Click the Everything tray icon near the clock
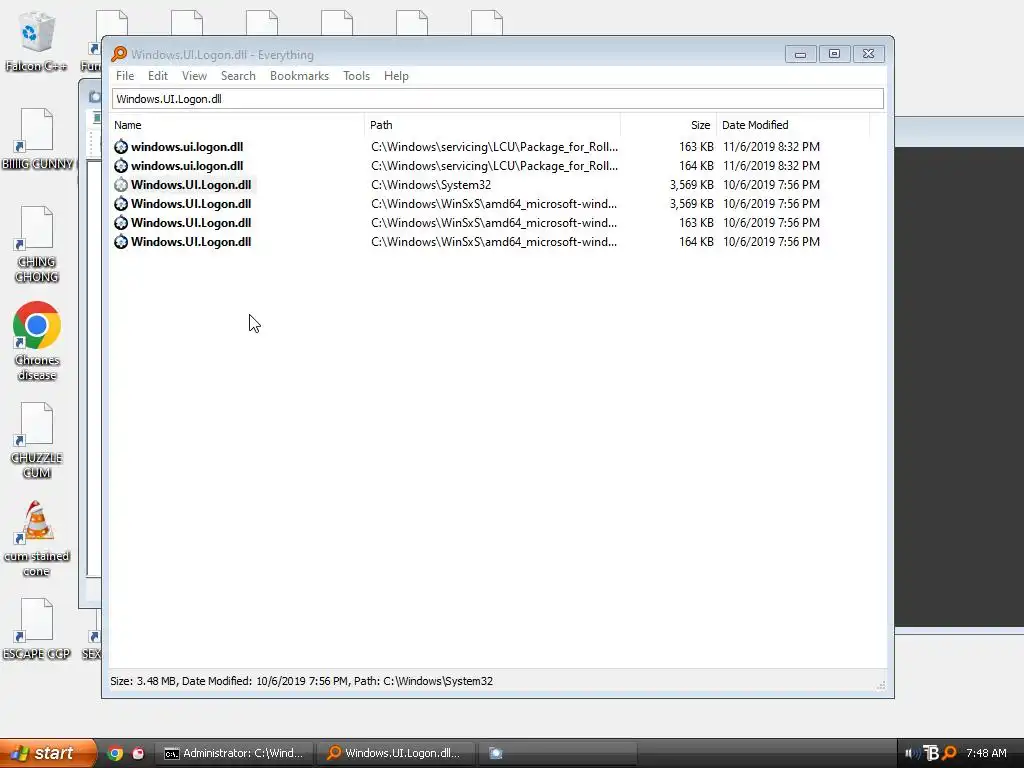 (950, 753)
